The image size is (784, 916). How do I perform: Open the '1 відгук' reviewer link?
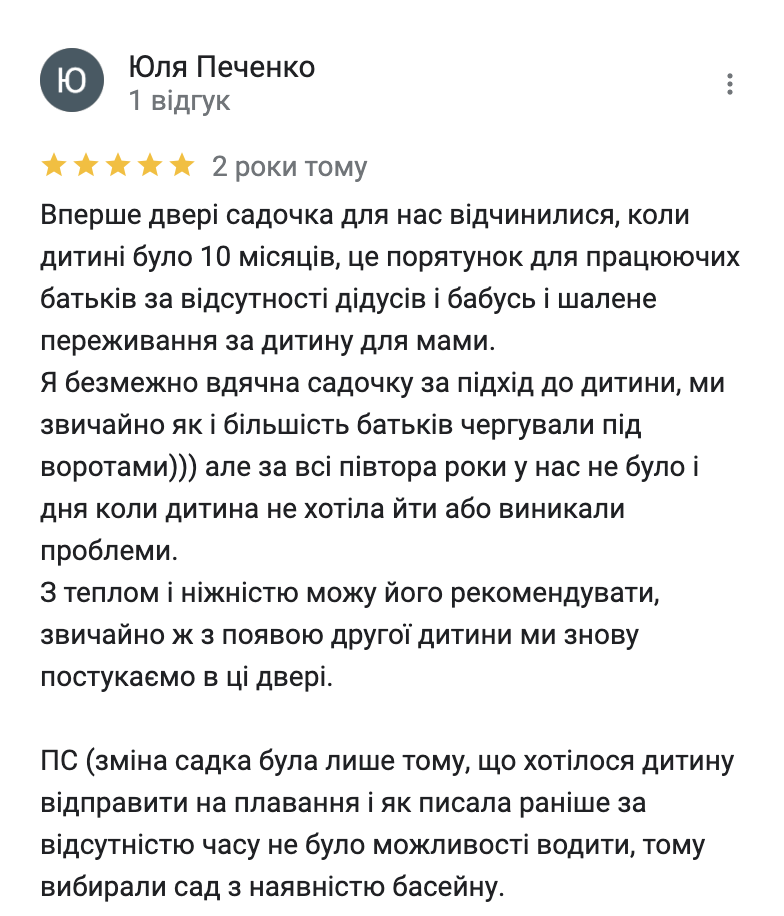coord(179,100)
